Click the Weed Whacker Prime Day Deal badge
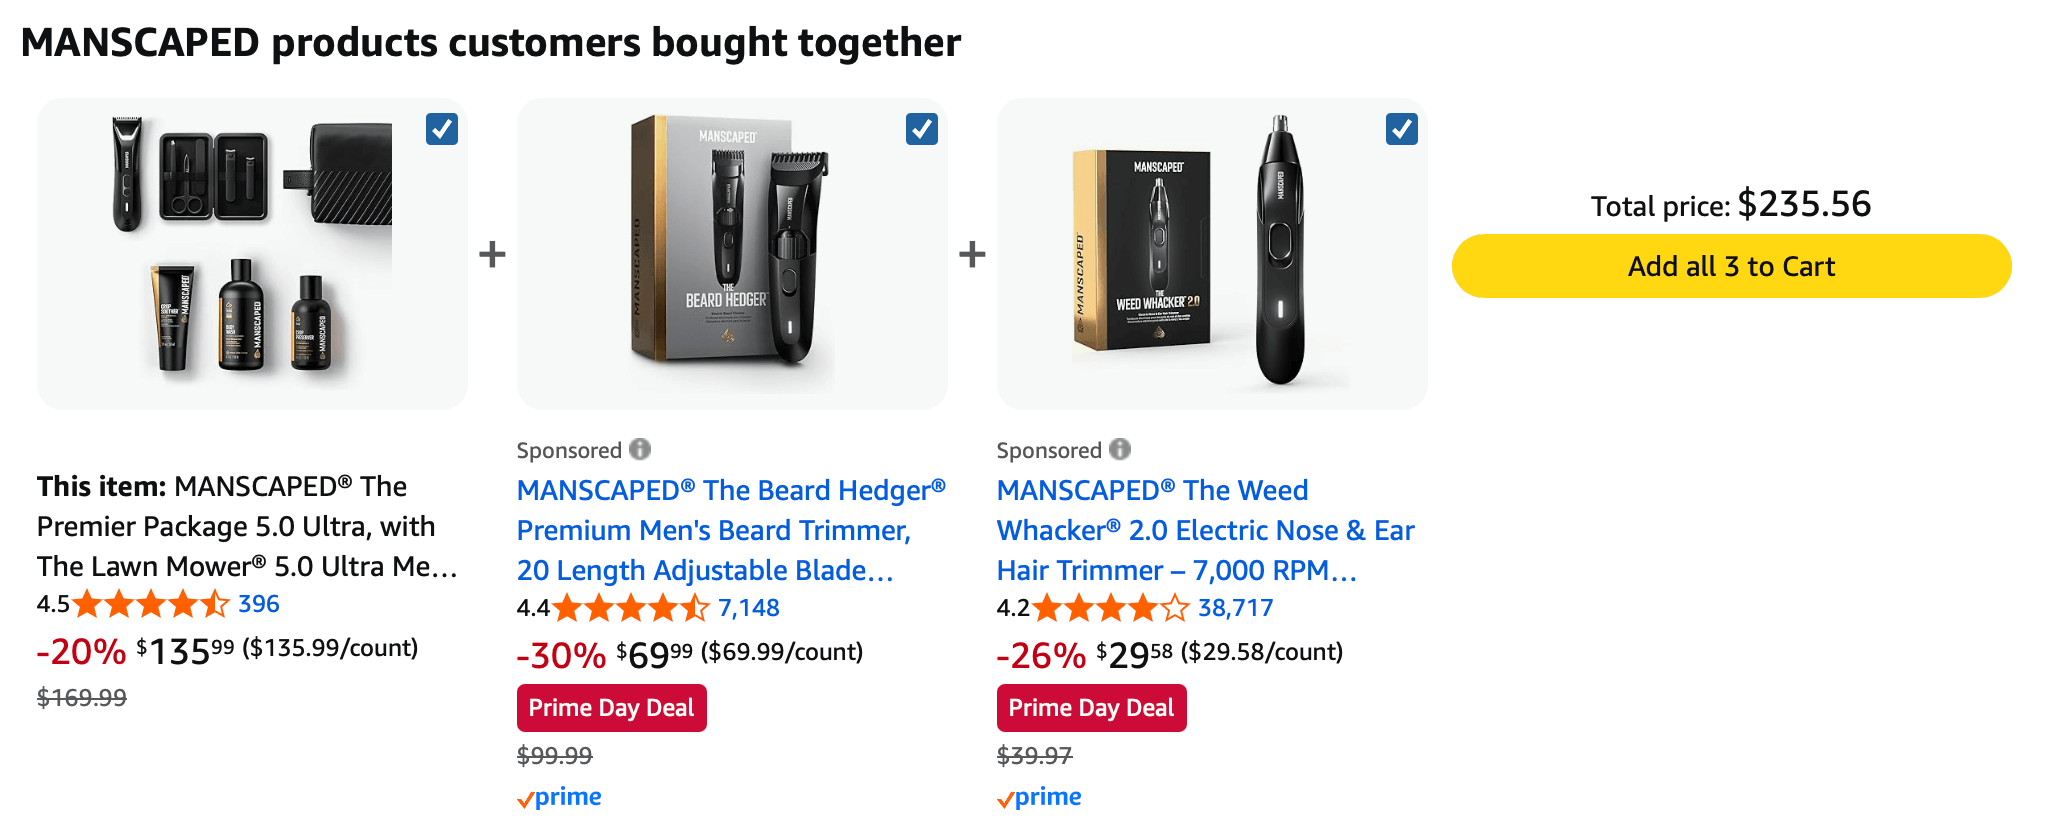Screen dimensions: 2052x830 click(x=1091, y=708)
